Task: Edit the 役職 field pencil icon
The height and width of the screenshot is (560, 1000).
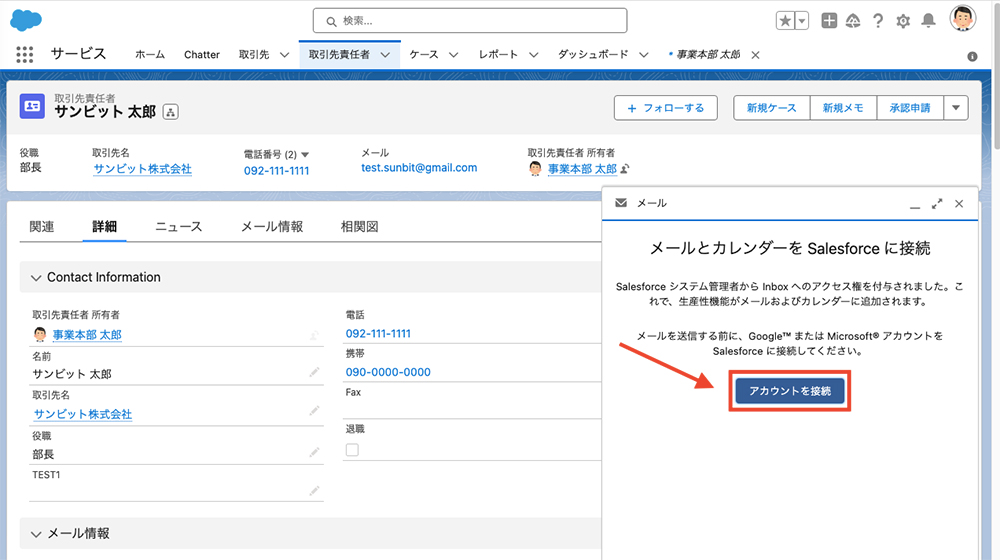Action: (314, 452)
